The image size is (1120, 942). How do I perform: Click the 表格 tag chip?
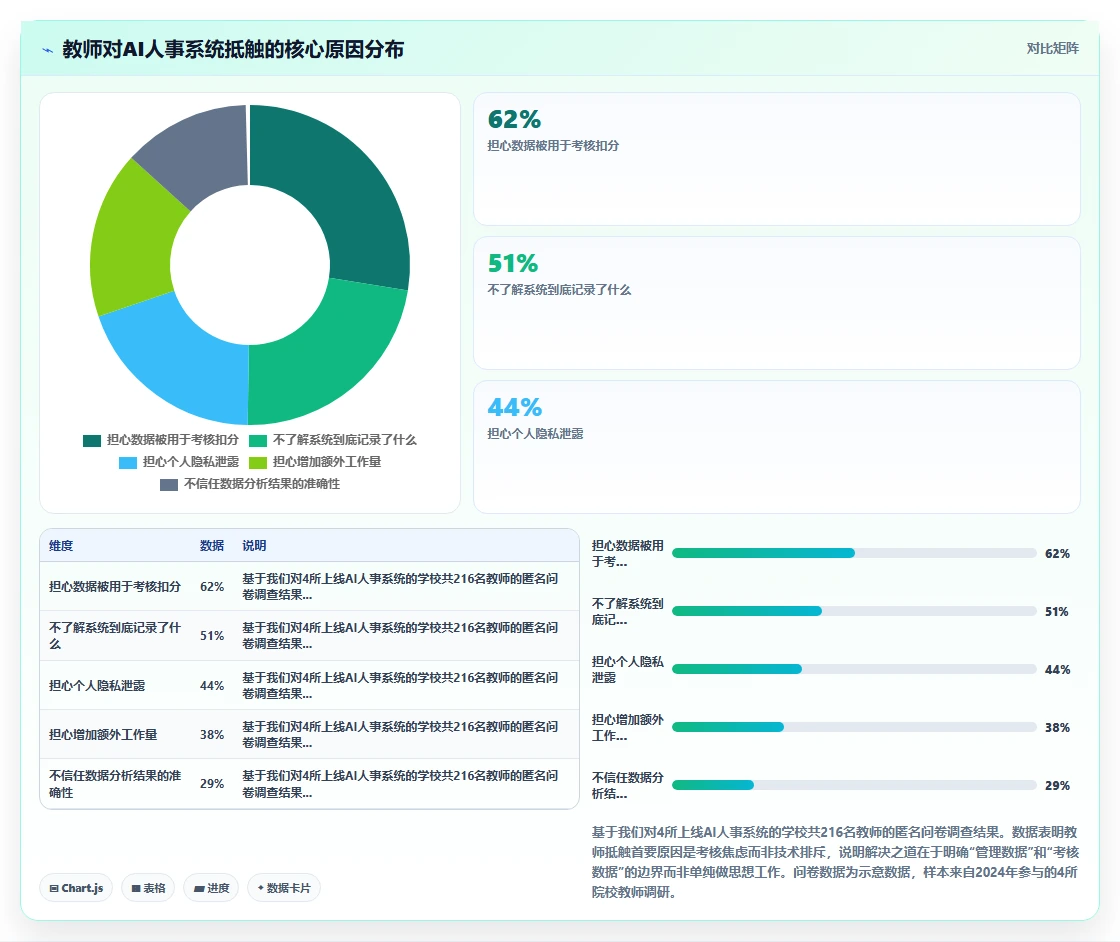(148, 888)
